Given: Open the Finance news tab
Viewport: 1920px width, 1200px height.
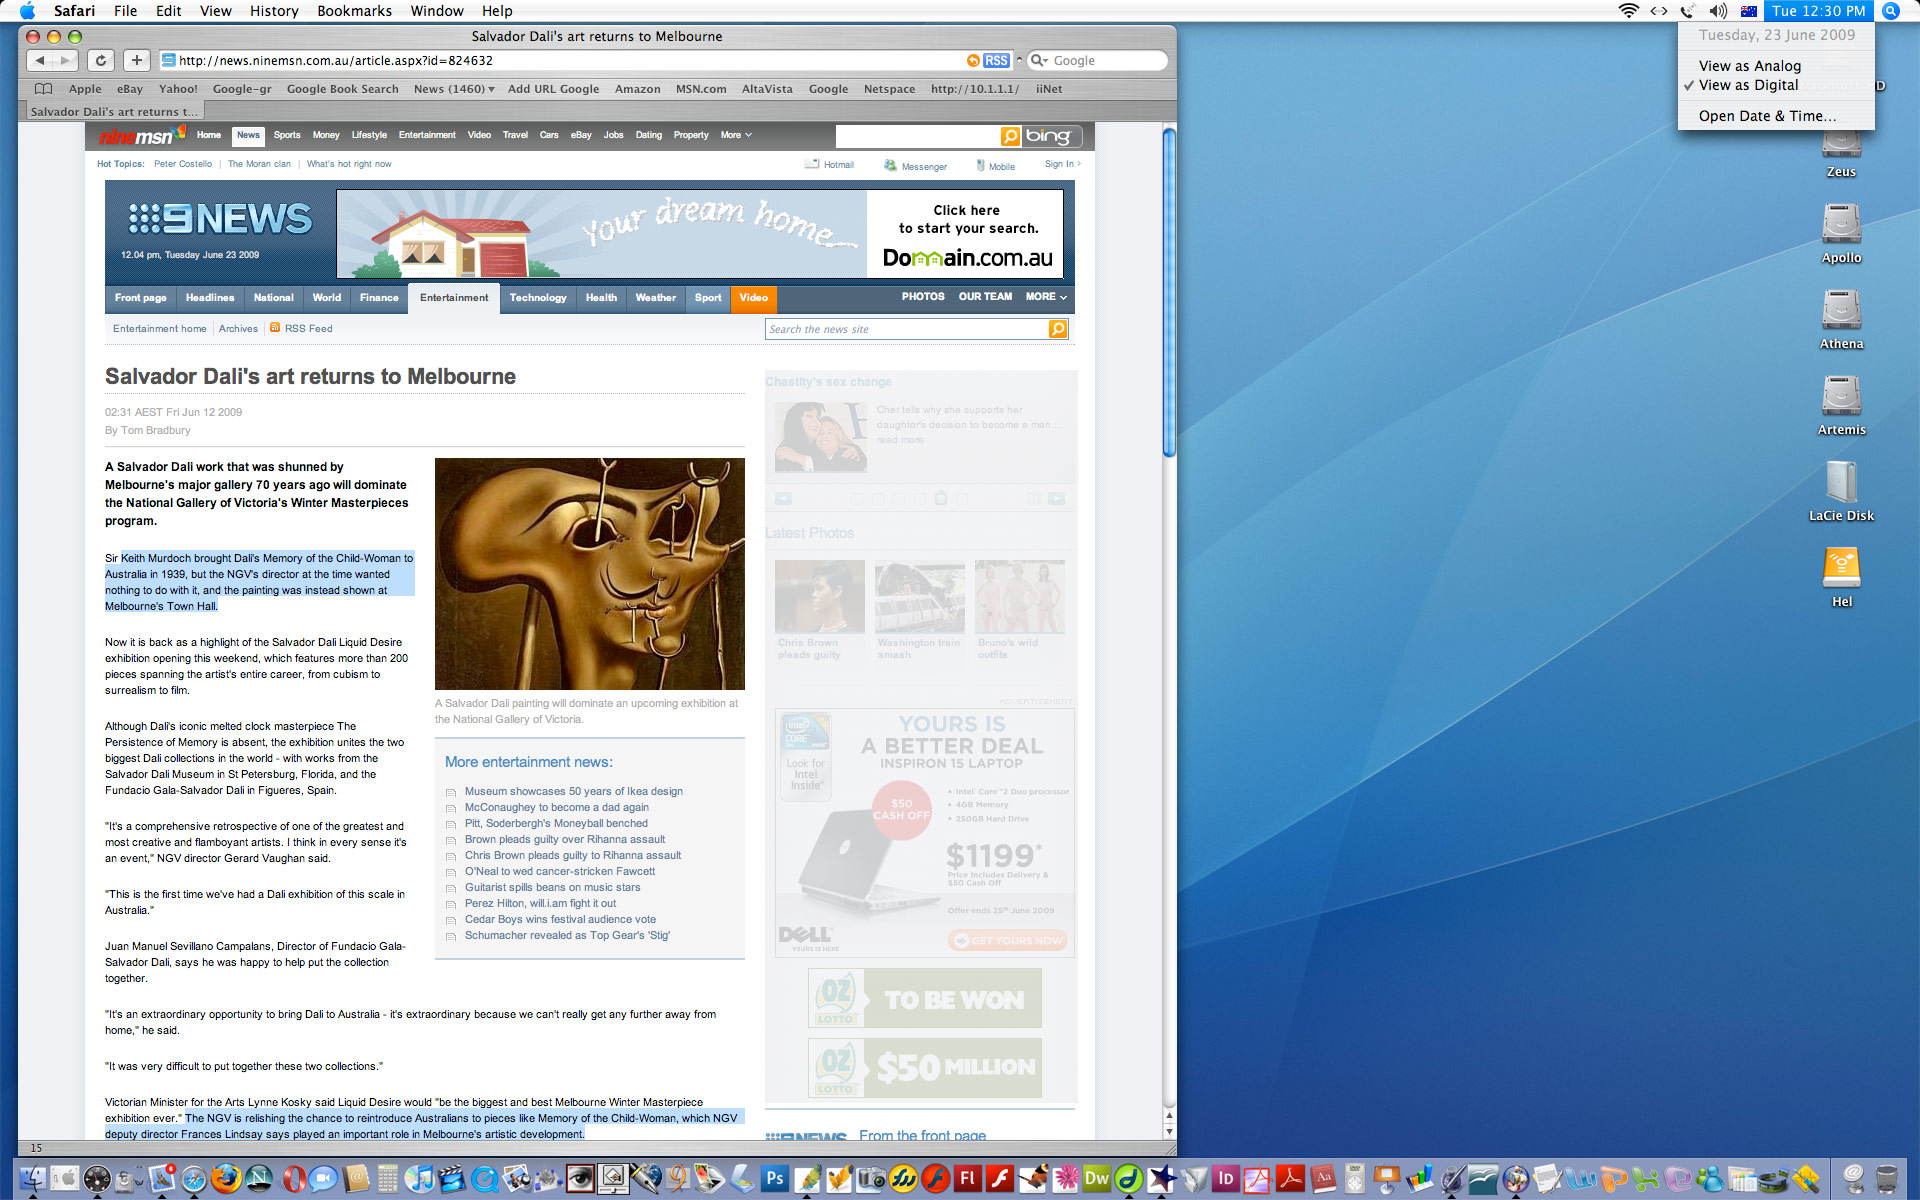Looking at the screenshot, I should point(379,297).
